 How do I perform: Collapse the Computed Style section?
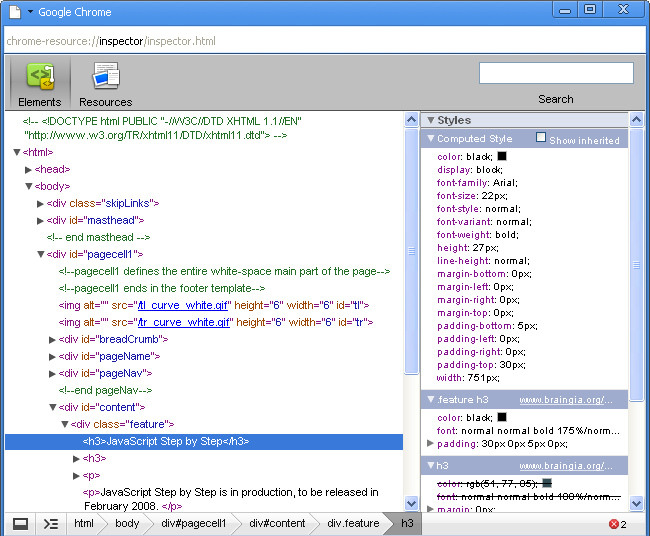point(431,138)
